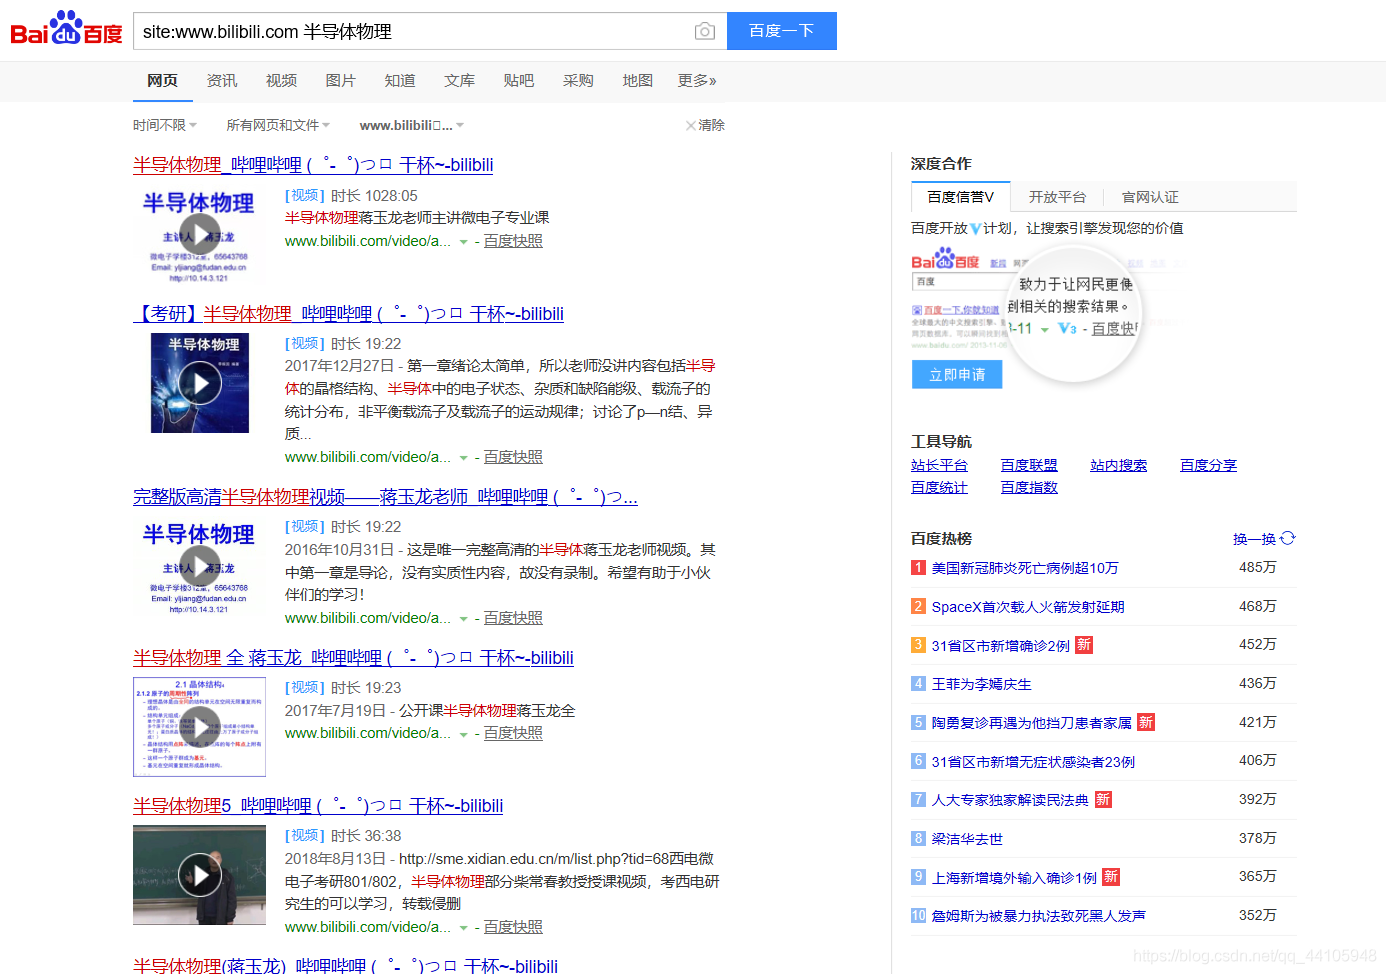This screenshot has height=974, width=1386.
Task: Open the 采购 tab
Action: [x=578, y=80]
